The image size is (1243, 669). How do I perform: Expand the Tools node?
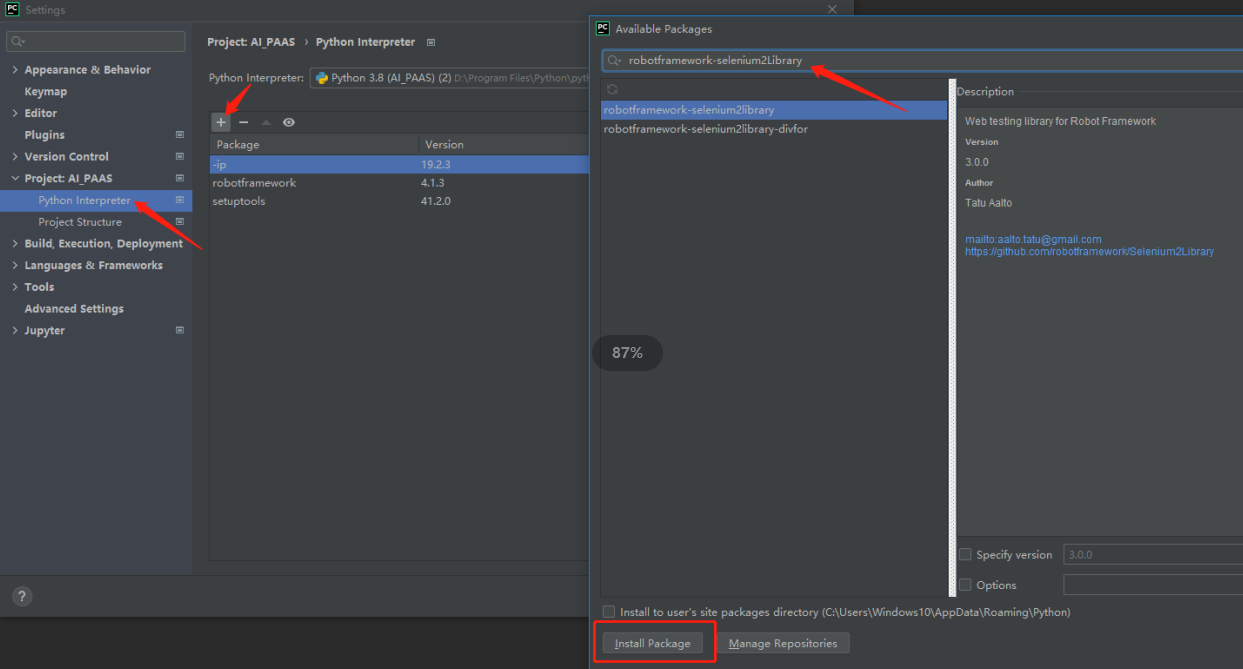click(x=15, y=287)
